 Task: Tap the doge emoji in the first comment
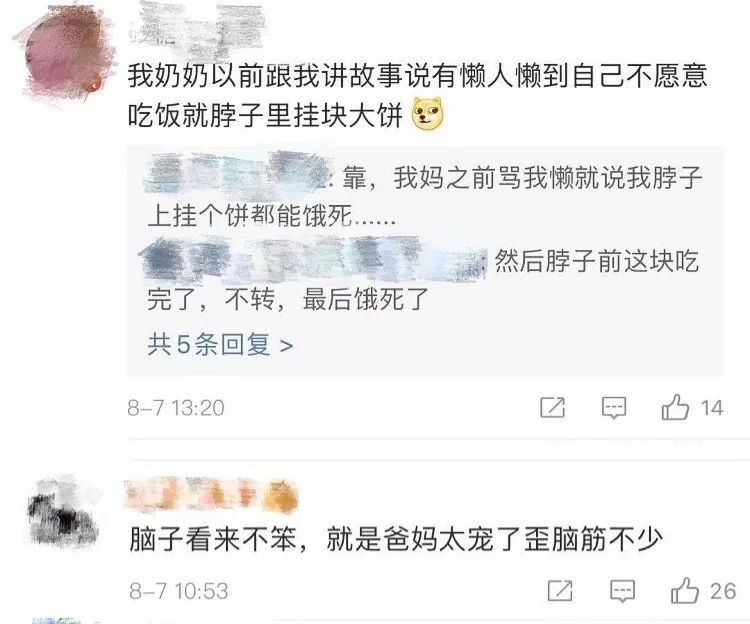pyautogui.click(x=428, y=114)
